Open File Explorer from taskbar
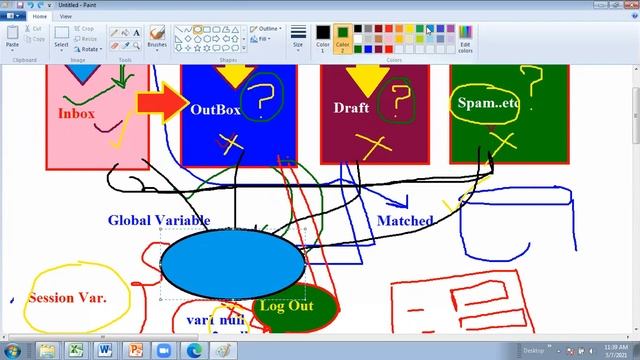This screenshot has height=360, width=640. [47, 351]
